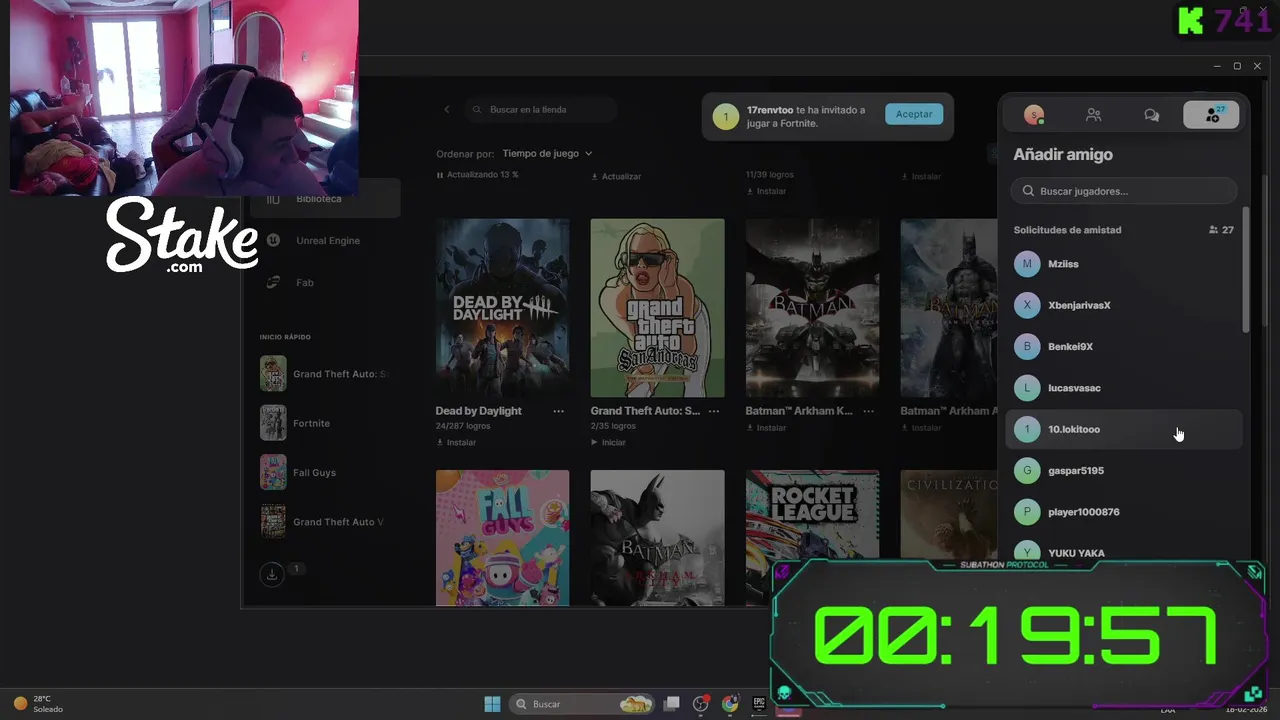
Task: Select friend request from player1000876
Action: pos(1124,512)
